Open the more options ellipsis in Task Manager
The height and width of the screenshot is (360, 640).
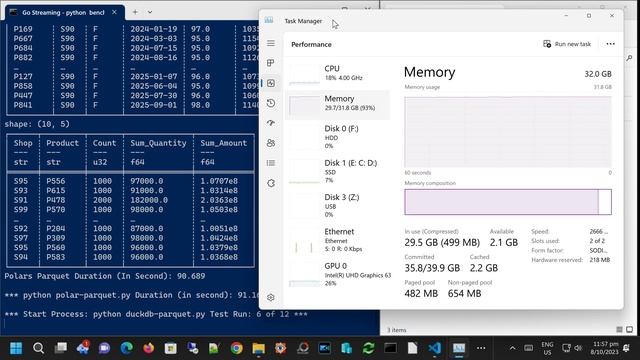click(610, 44)
